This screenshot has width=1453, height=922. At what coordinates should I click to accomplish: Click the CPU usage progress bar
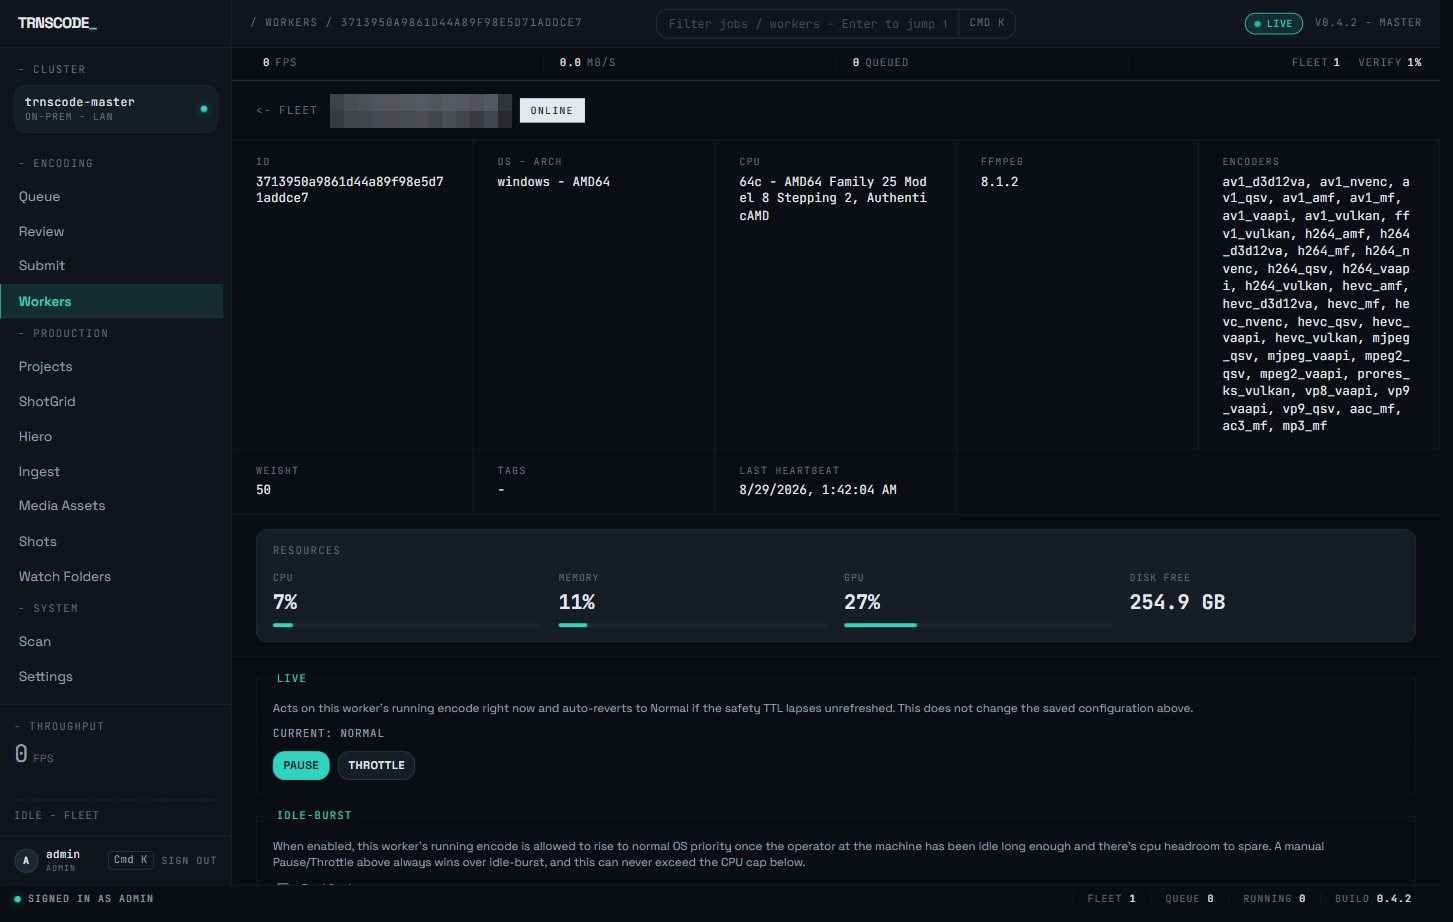(x=408, y=625)
